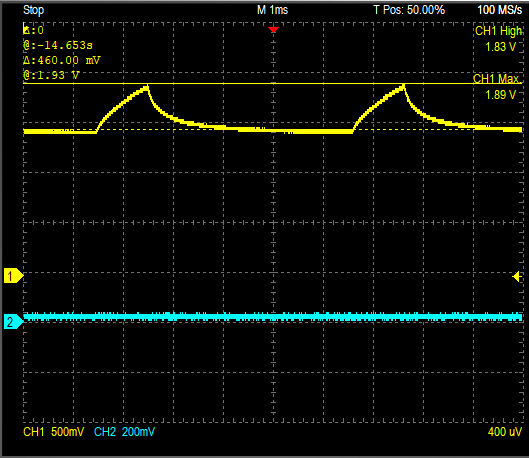Click the 100 MS/s sample rate label
The height and width of the screenshot is (458, 529).
click(x=500, y=10)
